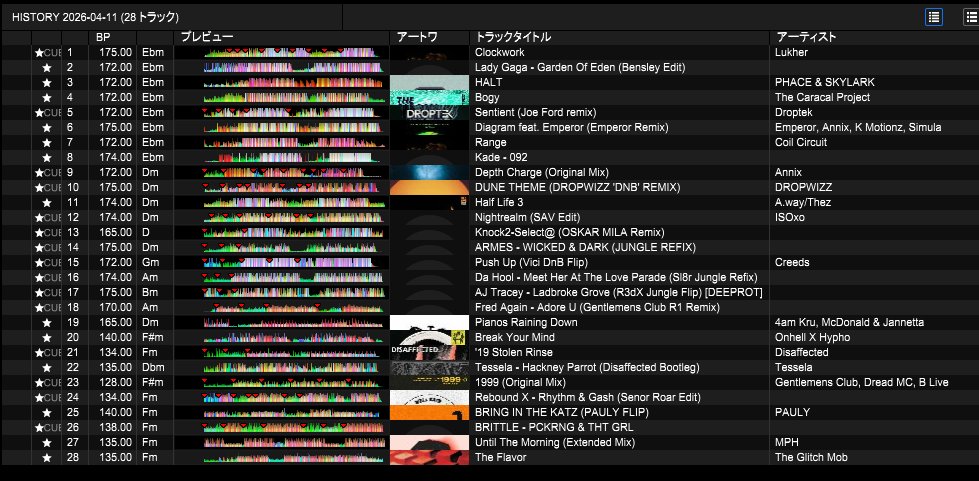Click the star icon on the Lady Gaga row
Viewport: 979px width, 481px height.
[47, 67]
